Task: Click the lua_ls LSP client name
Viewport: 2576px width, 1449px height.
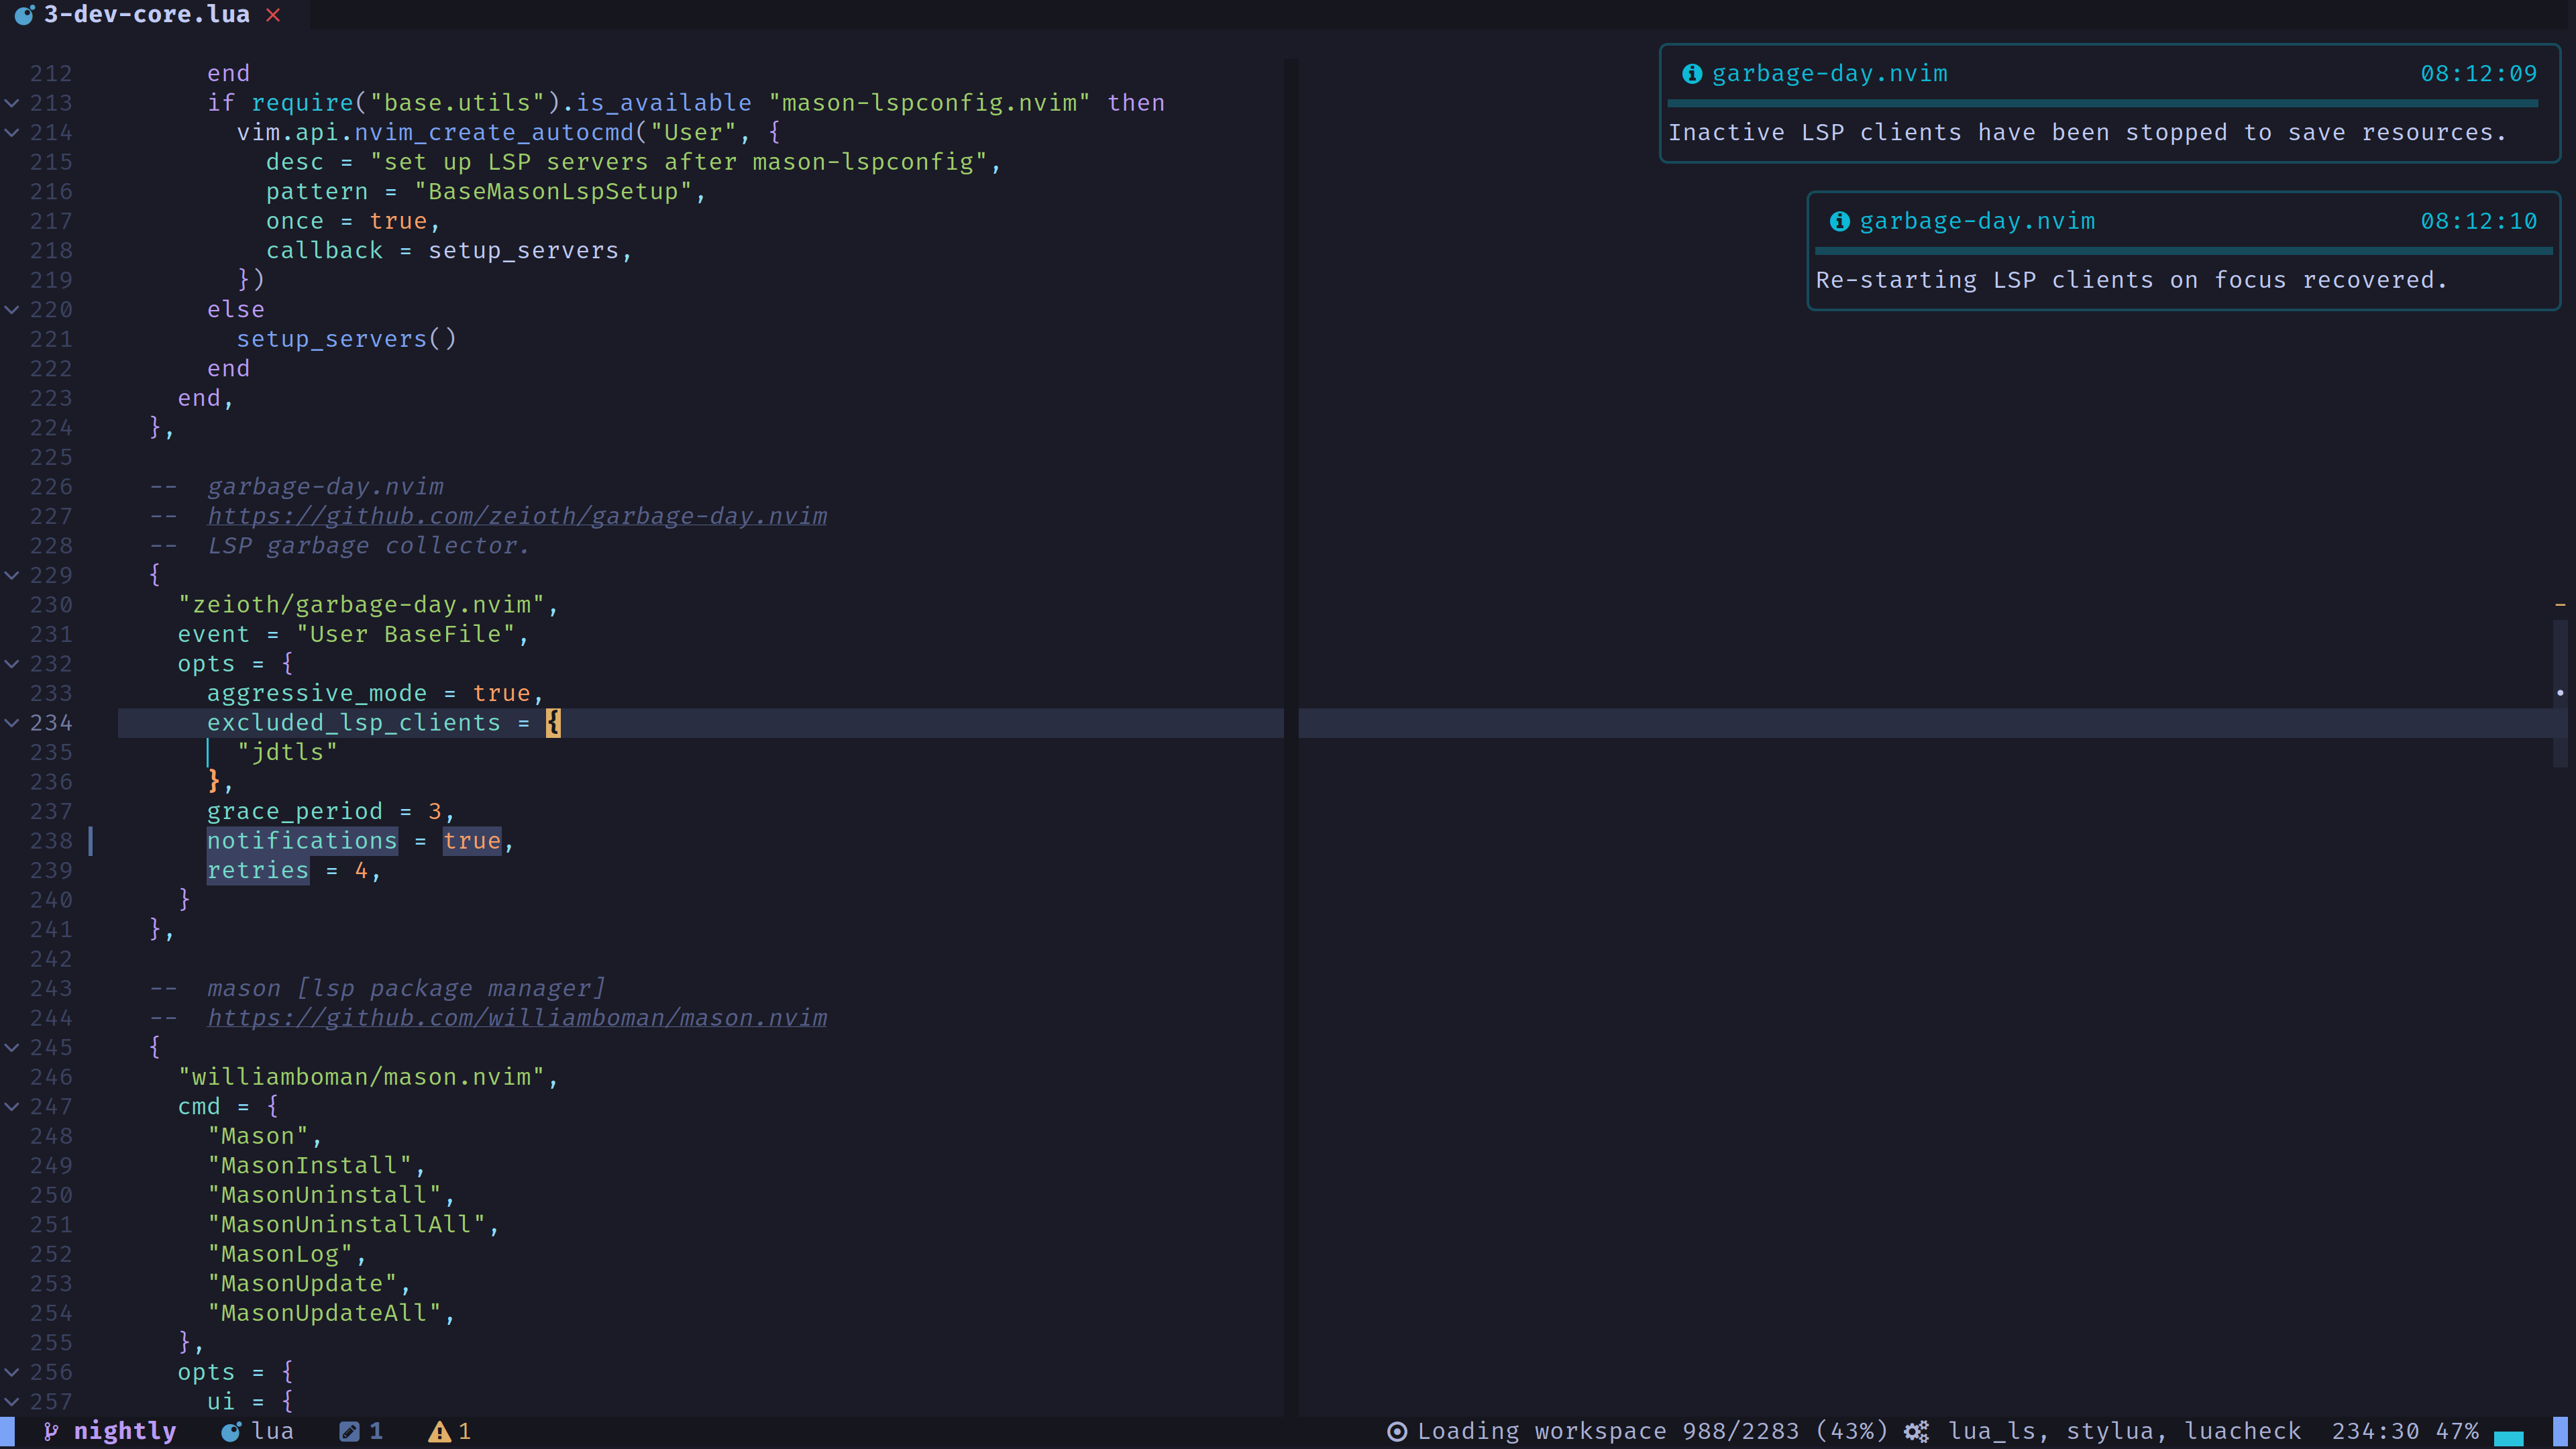Action: 1992,1431
